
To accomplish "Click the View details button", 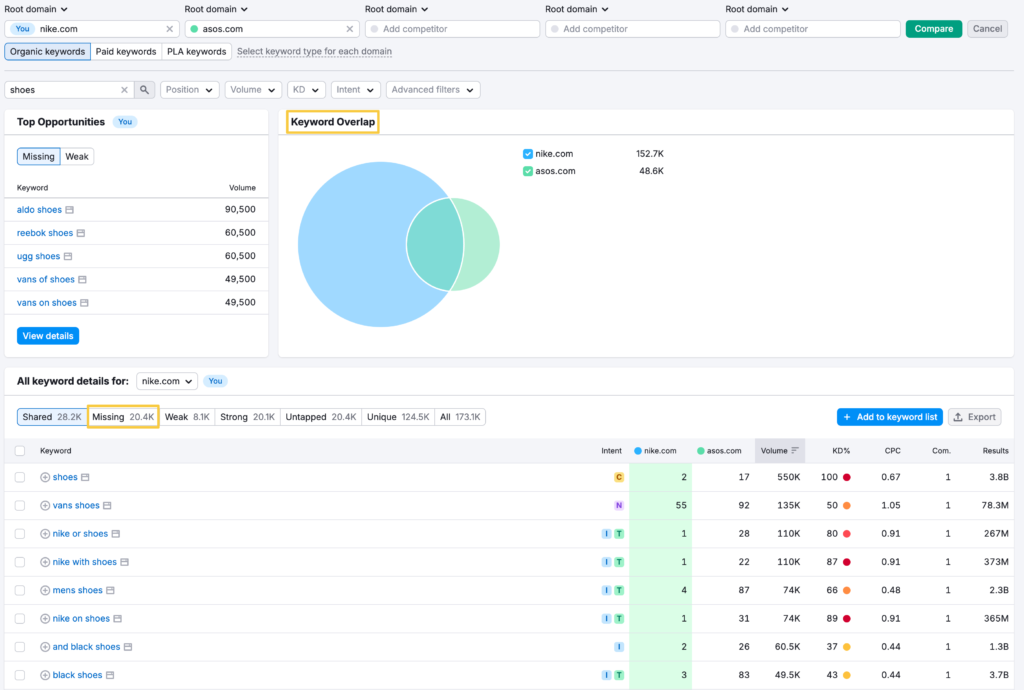I will point(48,336).
